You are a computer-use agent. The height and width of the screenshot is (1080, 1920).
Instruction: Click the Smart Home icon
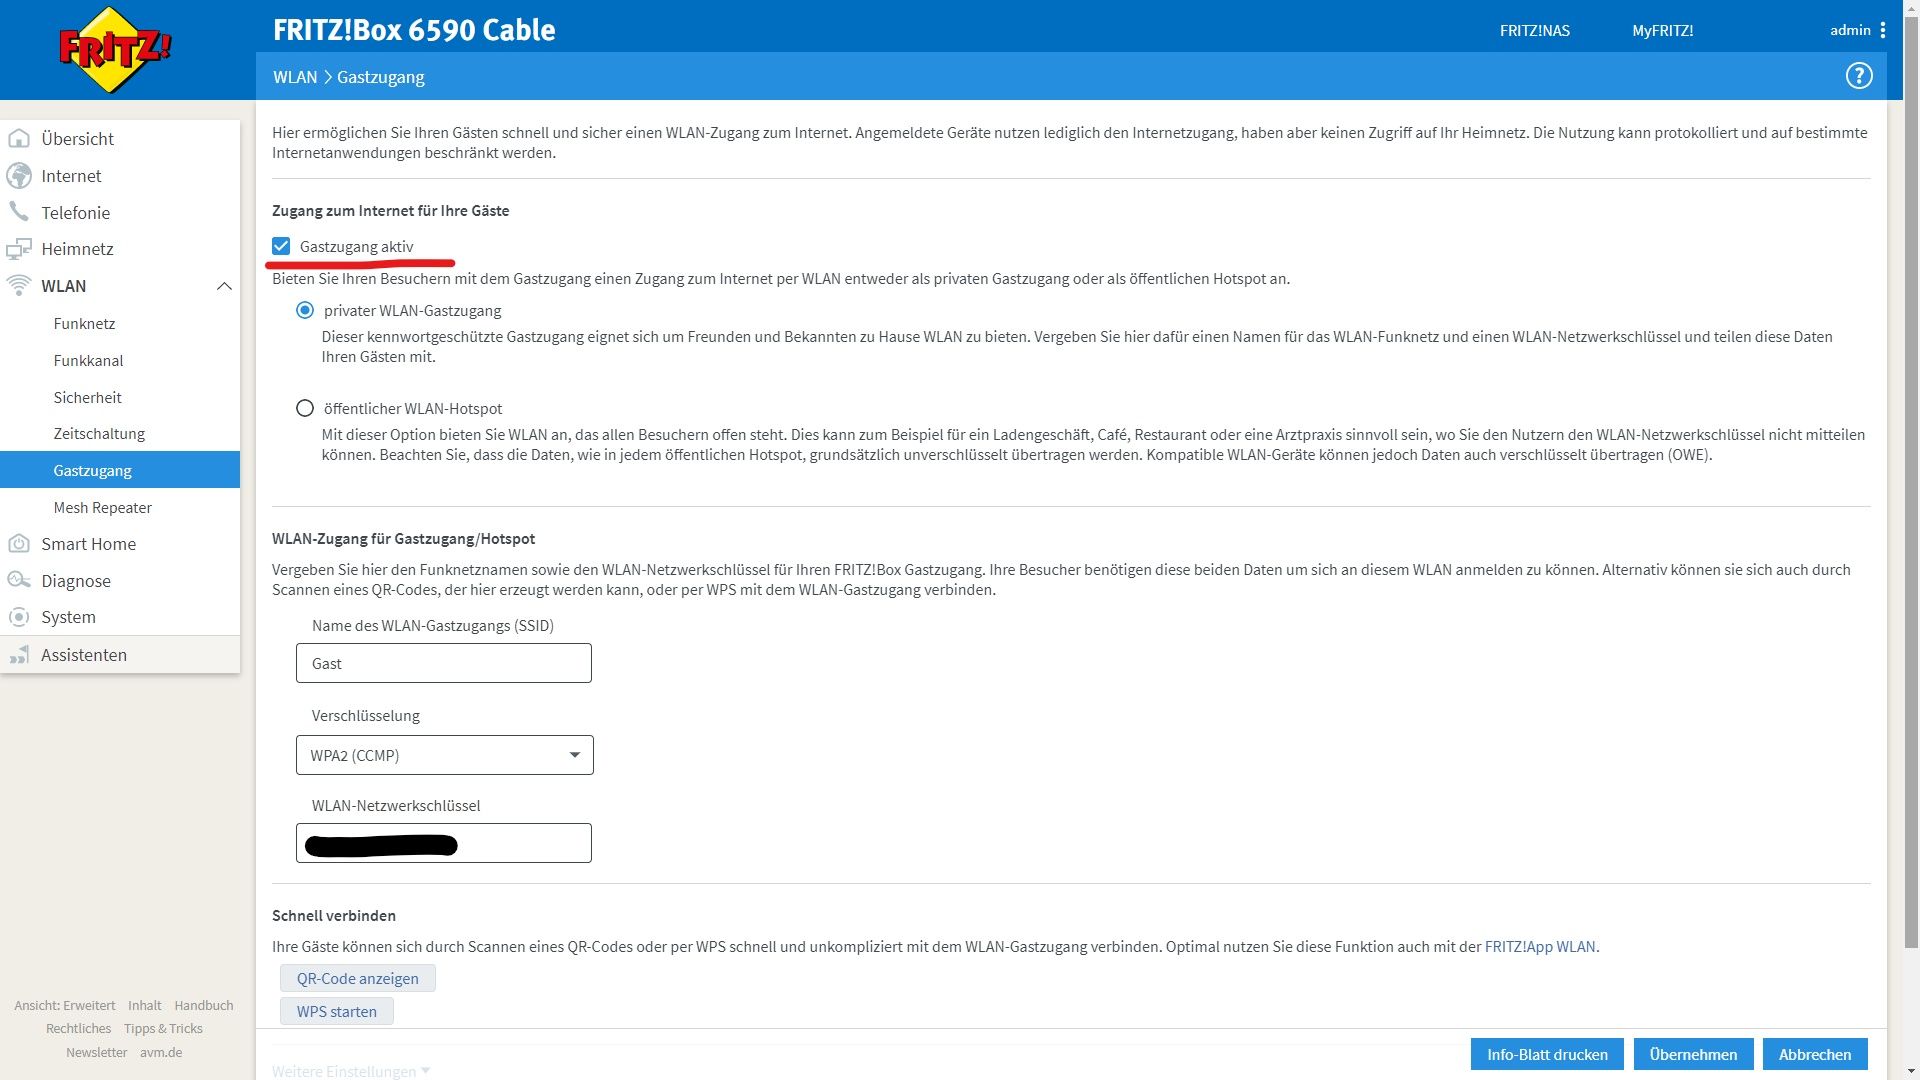(x=19, y=544)
